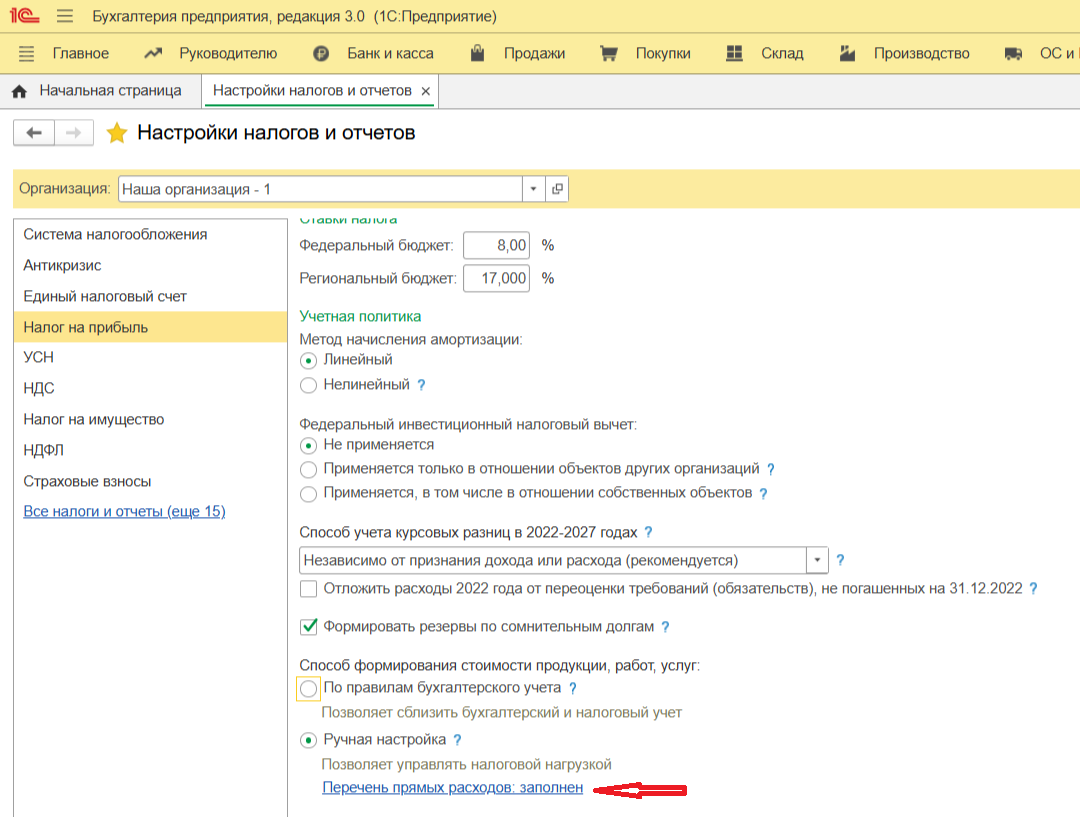1080x817 pixels.
Task: Open the Покупки menu section
Action: 663,54
